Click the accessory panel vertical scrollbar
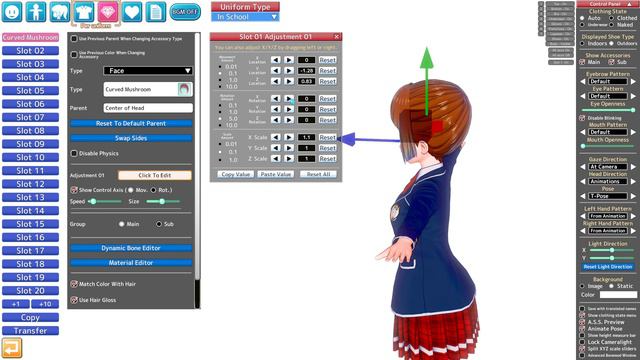The height and width of the screenshot is (360, 640). [x=198, y=170]
